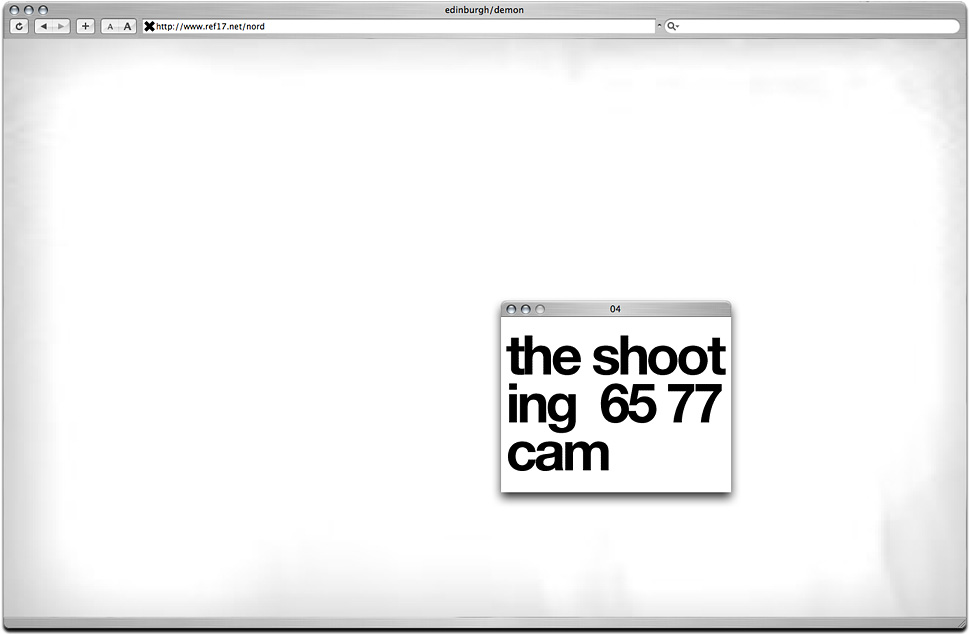The width and height of the screenshot is (970, 634).
Task: Close the main edinburgh/demon browser window
Action: [15, 9]
